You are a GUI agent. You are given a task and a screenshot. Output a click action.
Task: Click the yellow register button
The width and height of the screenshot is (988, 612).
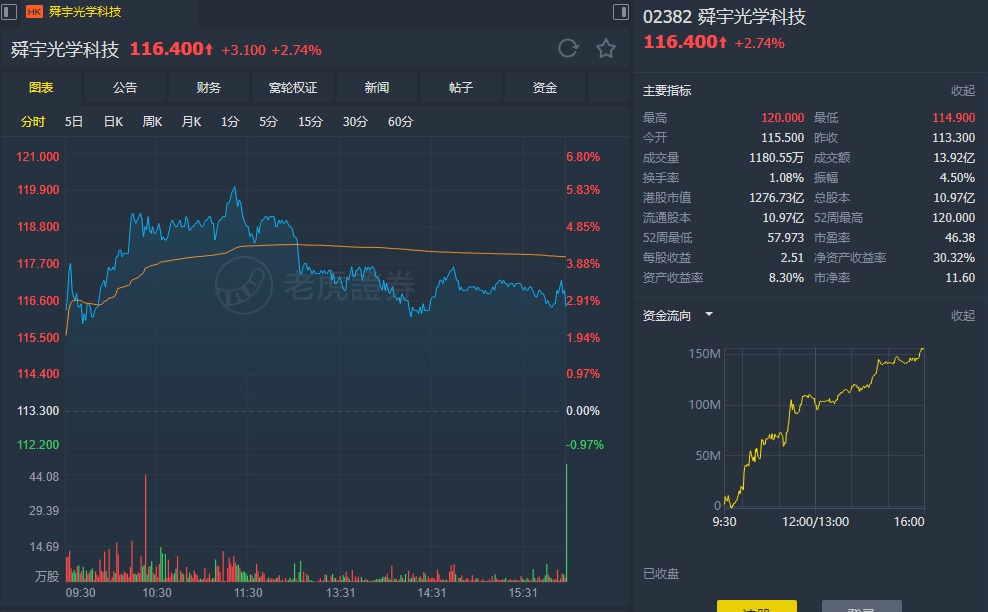point(756,606)
